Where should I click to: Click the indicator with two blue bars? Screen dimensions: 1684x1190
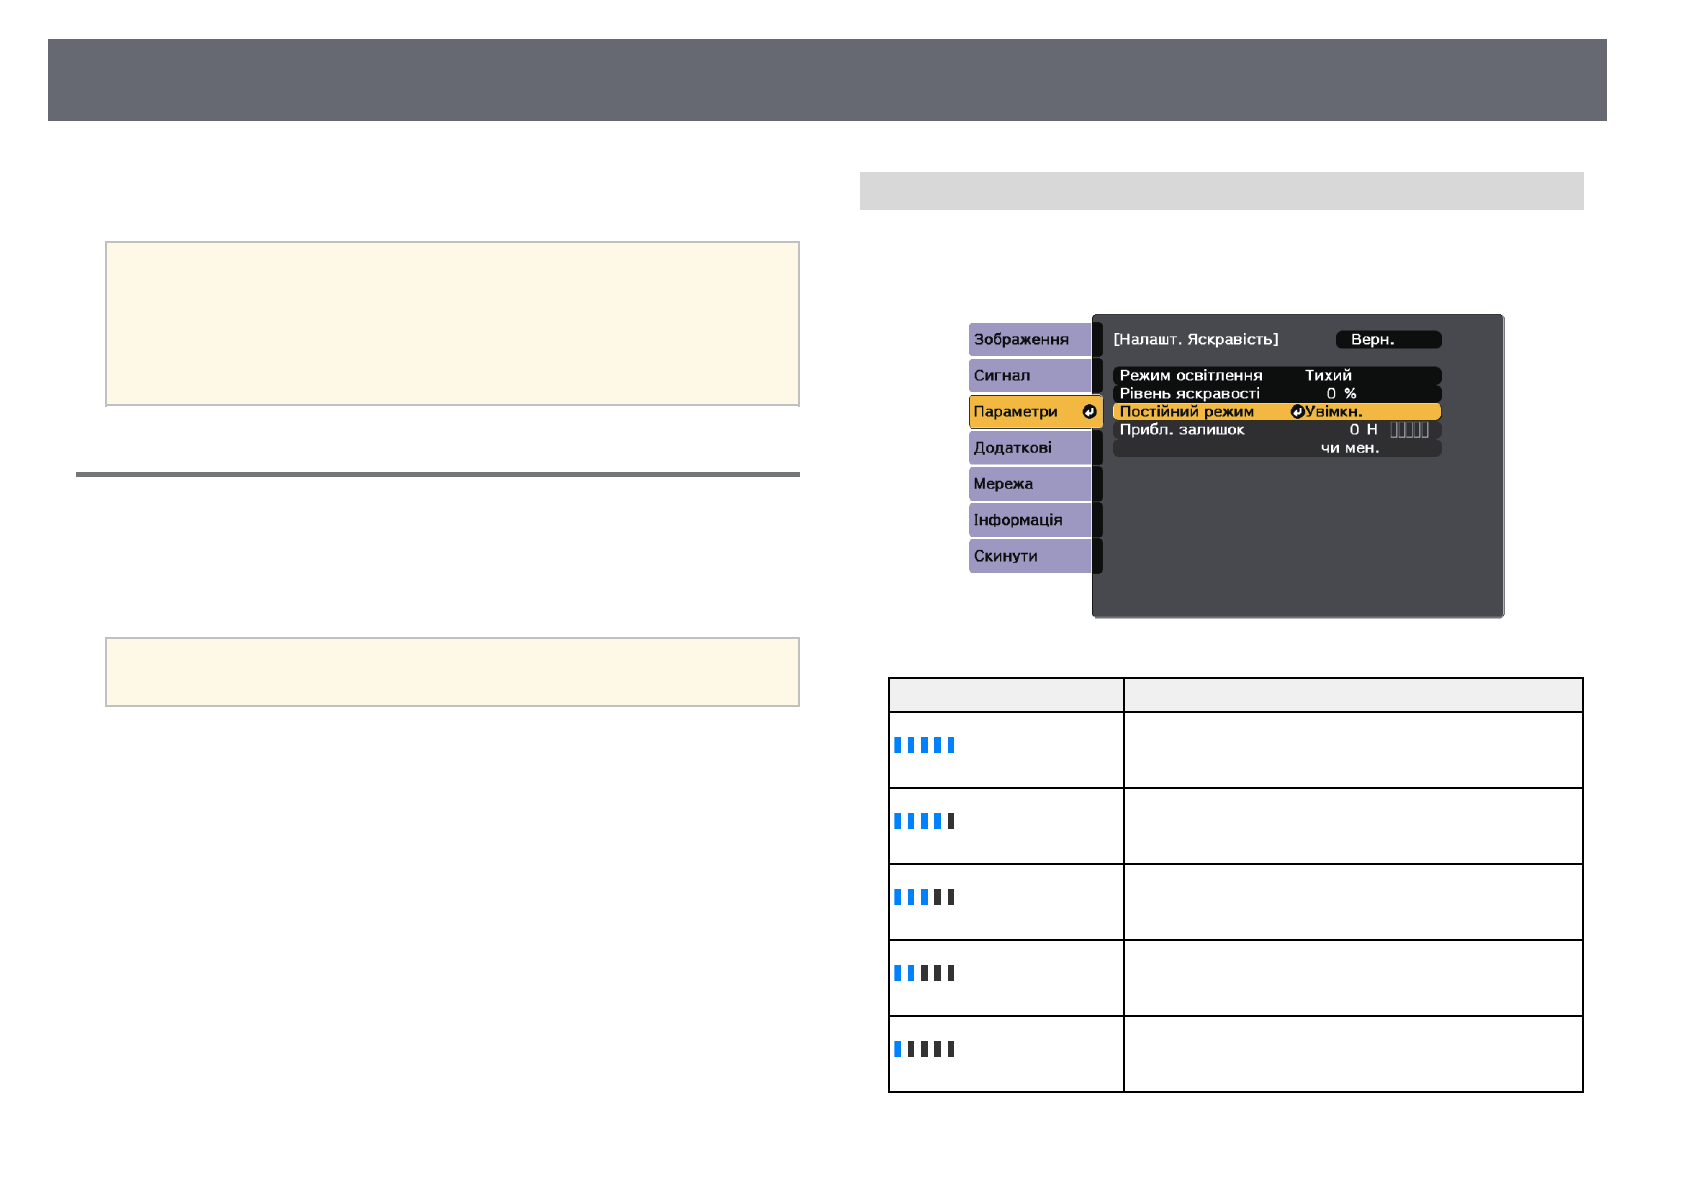pyautogui.click(x=924, y=973)
